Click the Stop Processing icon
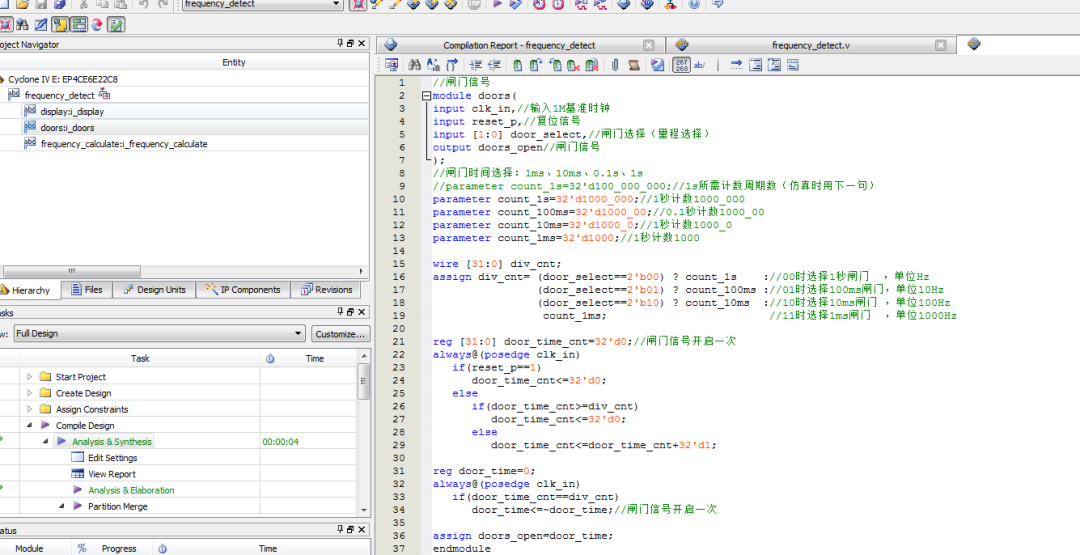The image size is (1080, 555). (473, 5)
